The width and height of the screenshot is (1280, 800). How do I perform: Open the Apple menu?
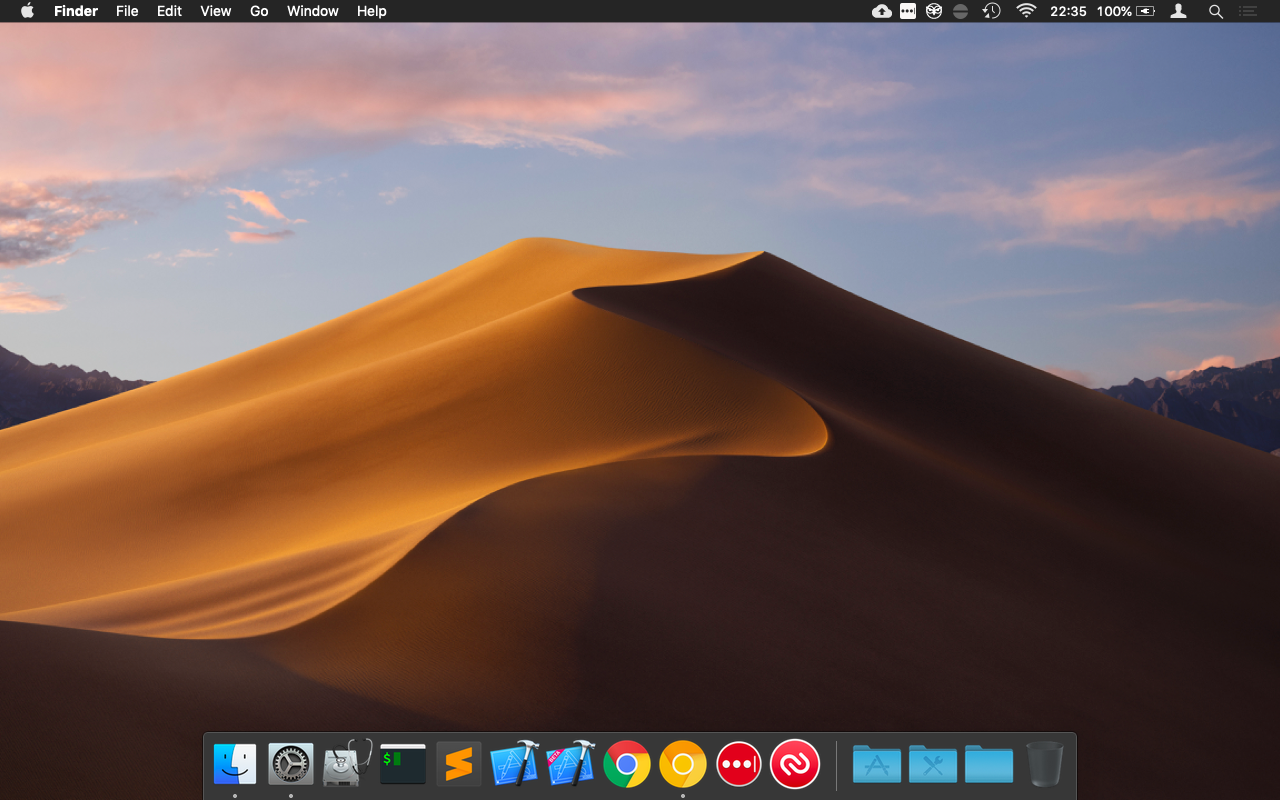point(27,11)
